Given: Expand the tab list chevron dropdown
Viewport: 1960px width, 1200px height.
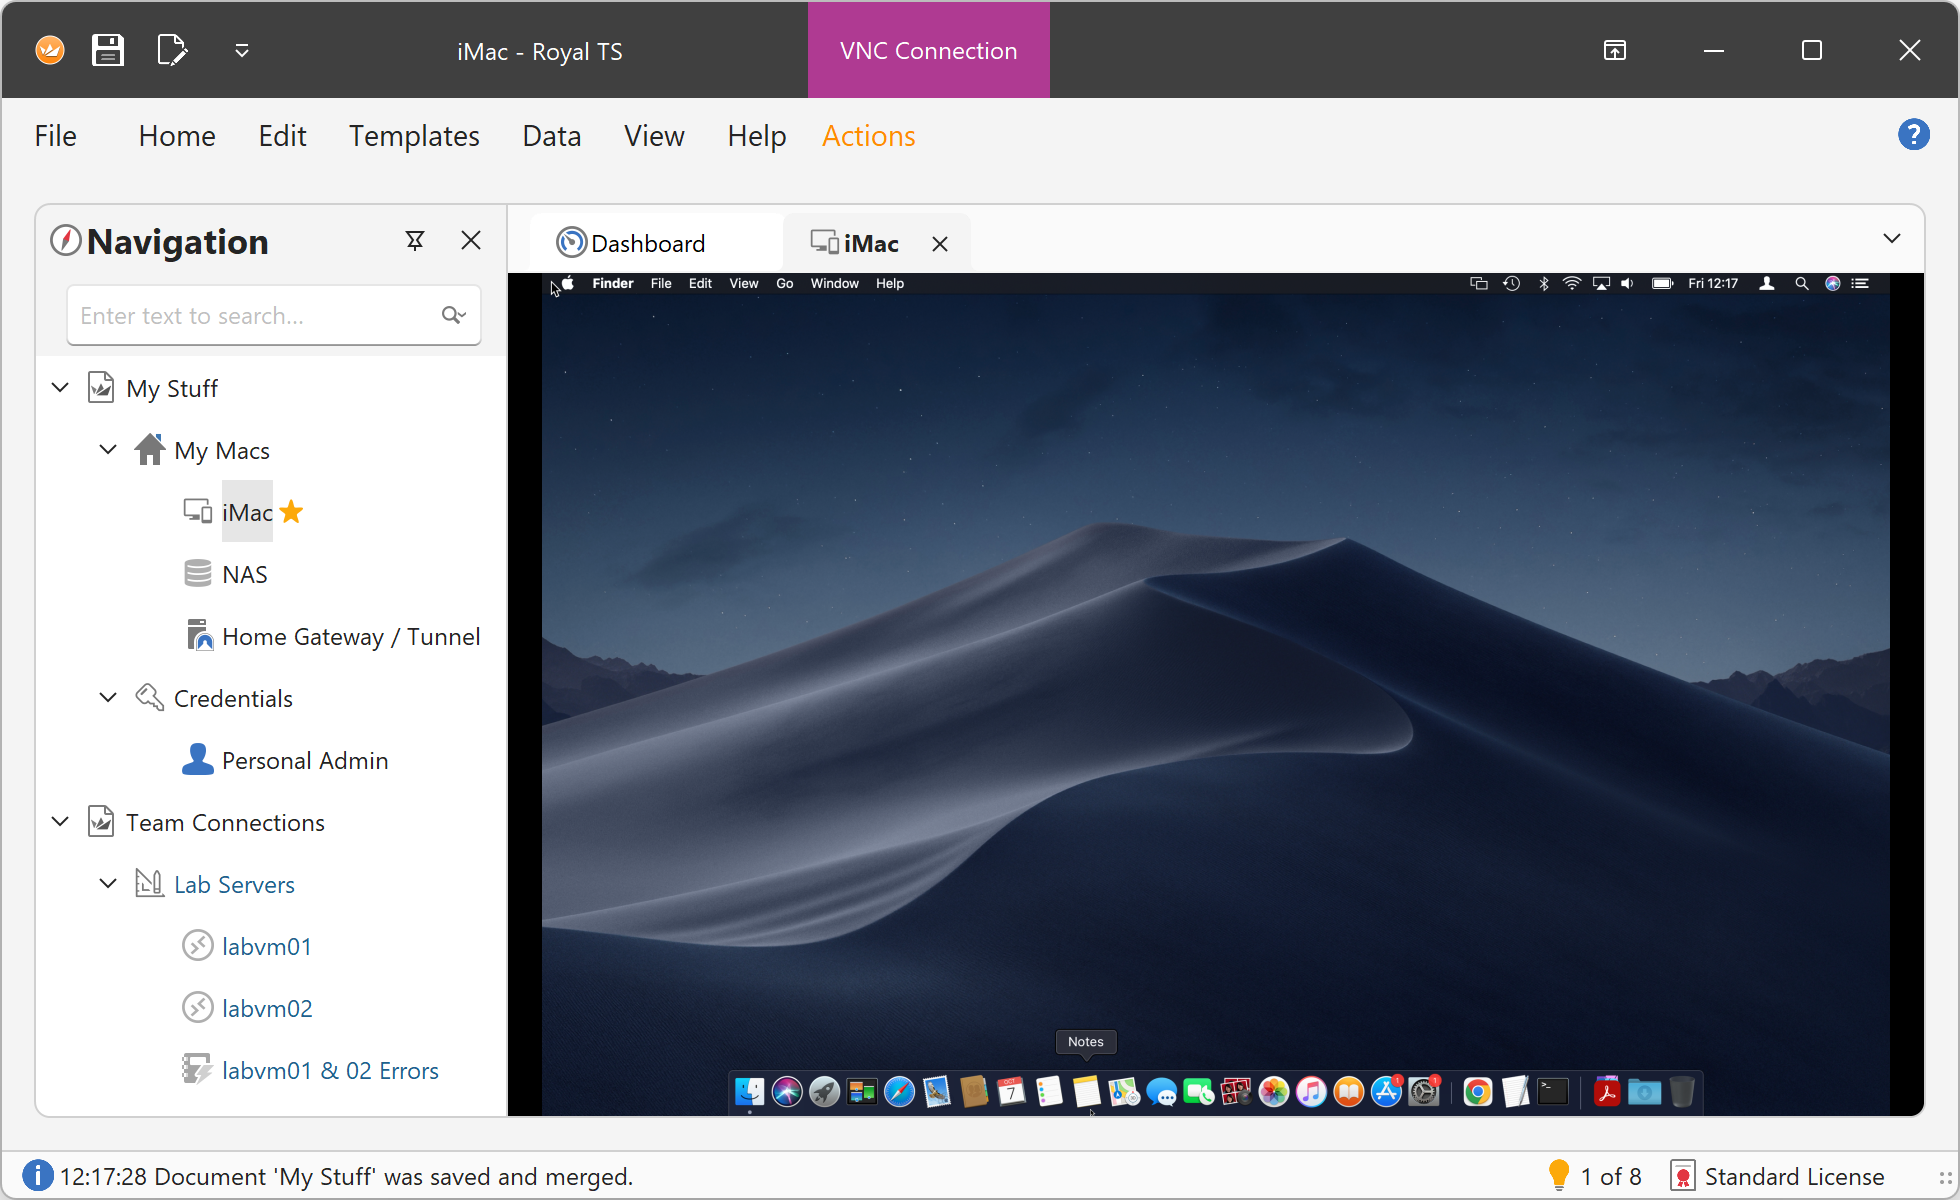Looking at the screenshot, I should click(x=1891, y=239).
